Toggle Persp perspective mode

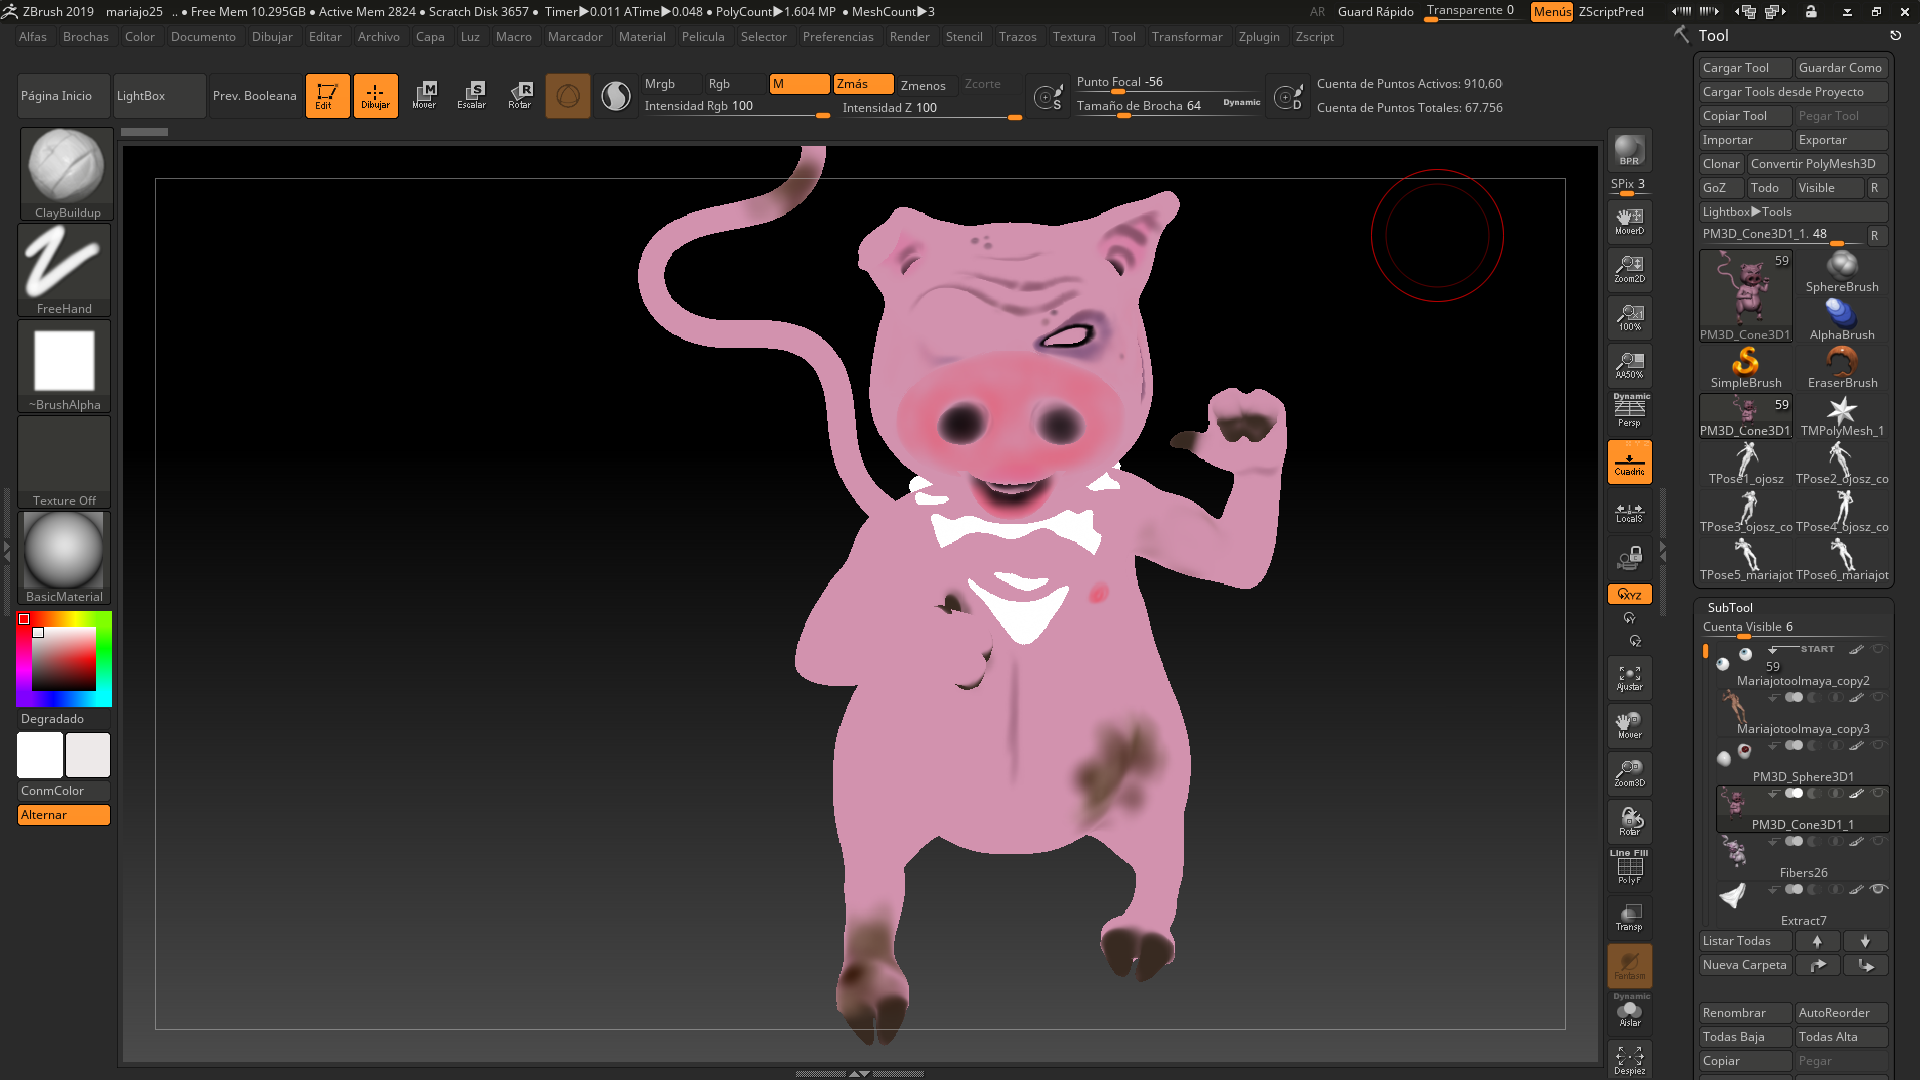click(x=1629, y=411)
